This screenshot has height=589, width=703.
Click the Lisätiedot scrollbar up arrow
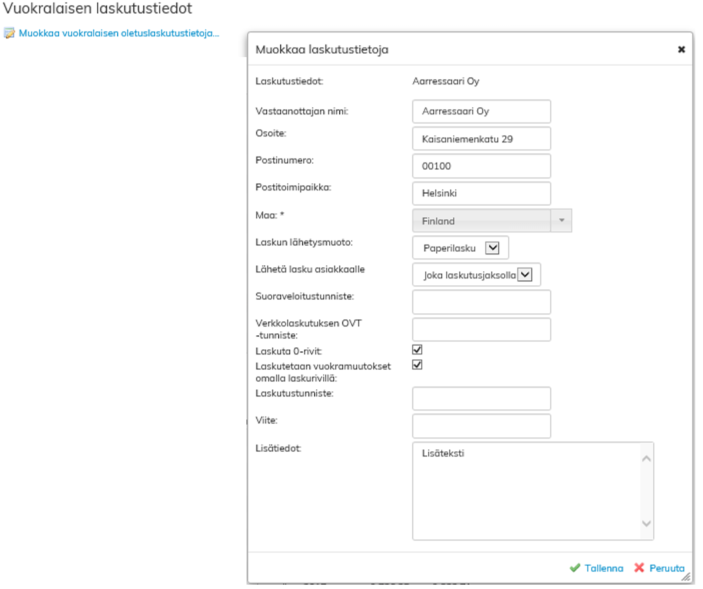[646, 458]
